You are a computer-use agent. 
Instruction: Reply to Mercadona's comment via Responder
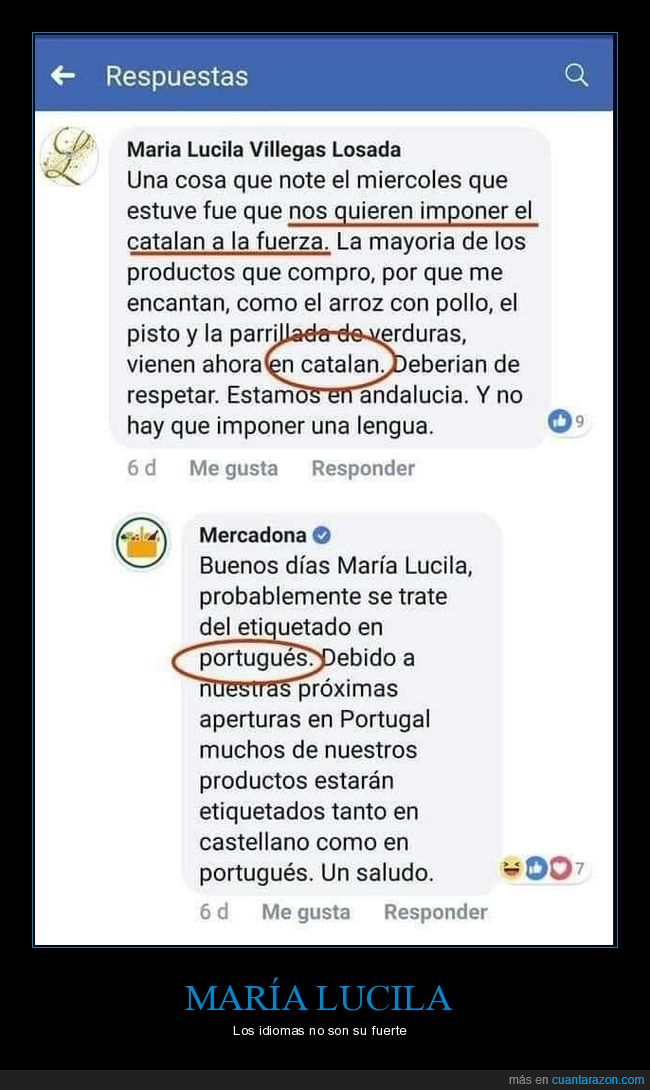(435, 912)
